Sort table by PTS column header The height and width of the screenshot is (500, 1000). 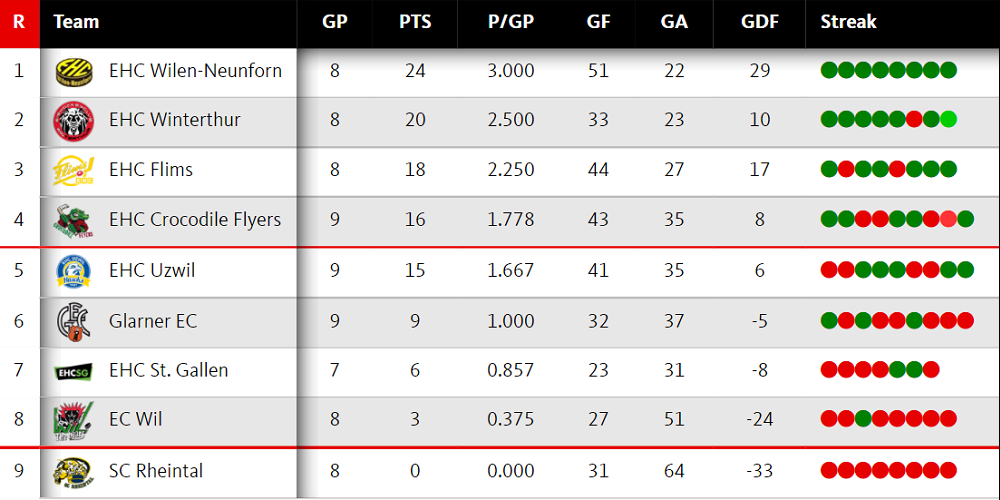[415, 22]
